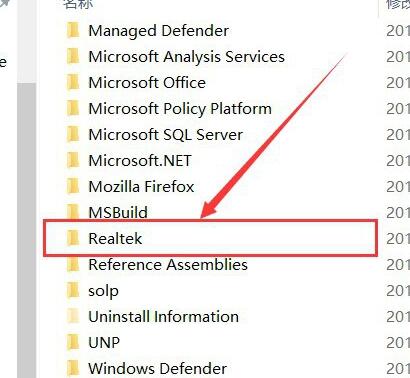Image resolution: width=410 pixels, height=378 pixels.
Task: Click the Realtek folder name
Action: click(115, 238)
